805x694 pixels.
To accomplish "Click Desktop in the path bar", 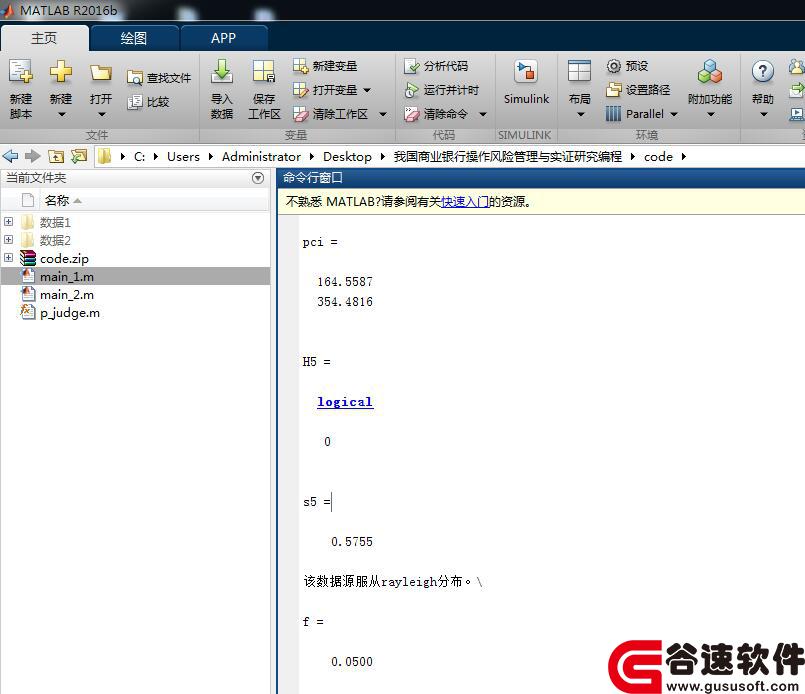I will point(348,157).
